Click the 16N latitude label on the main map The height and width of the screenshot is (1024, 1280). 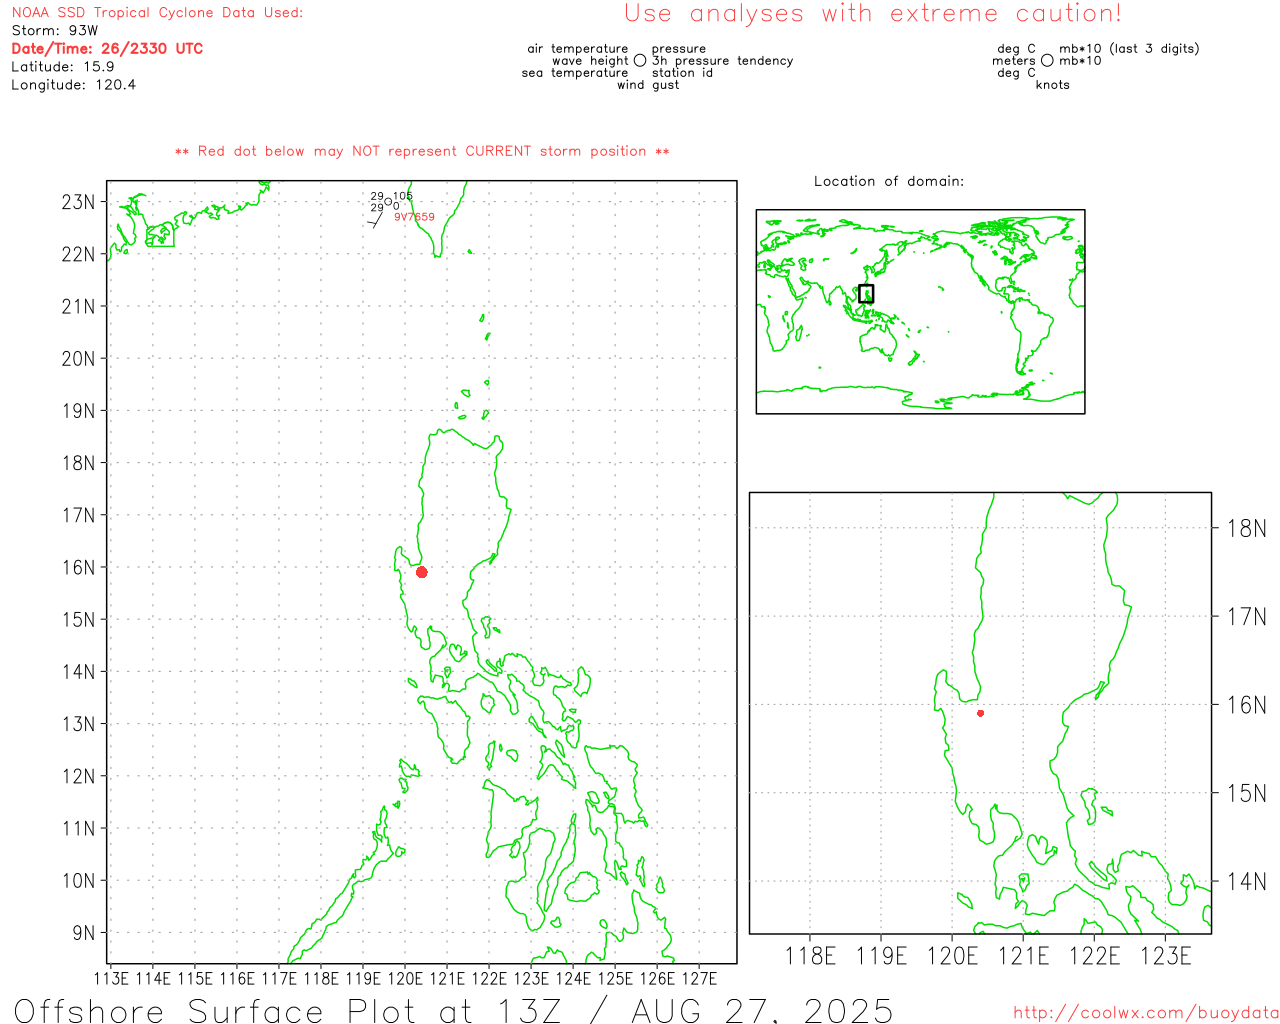[x=78, y=567]
